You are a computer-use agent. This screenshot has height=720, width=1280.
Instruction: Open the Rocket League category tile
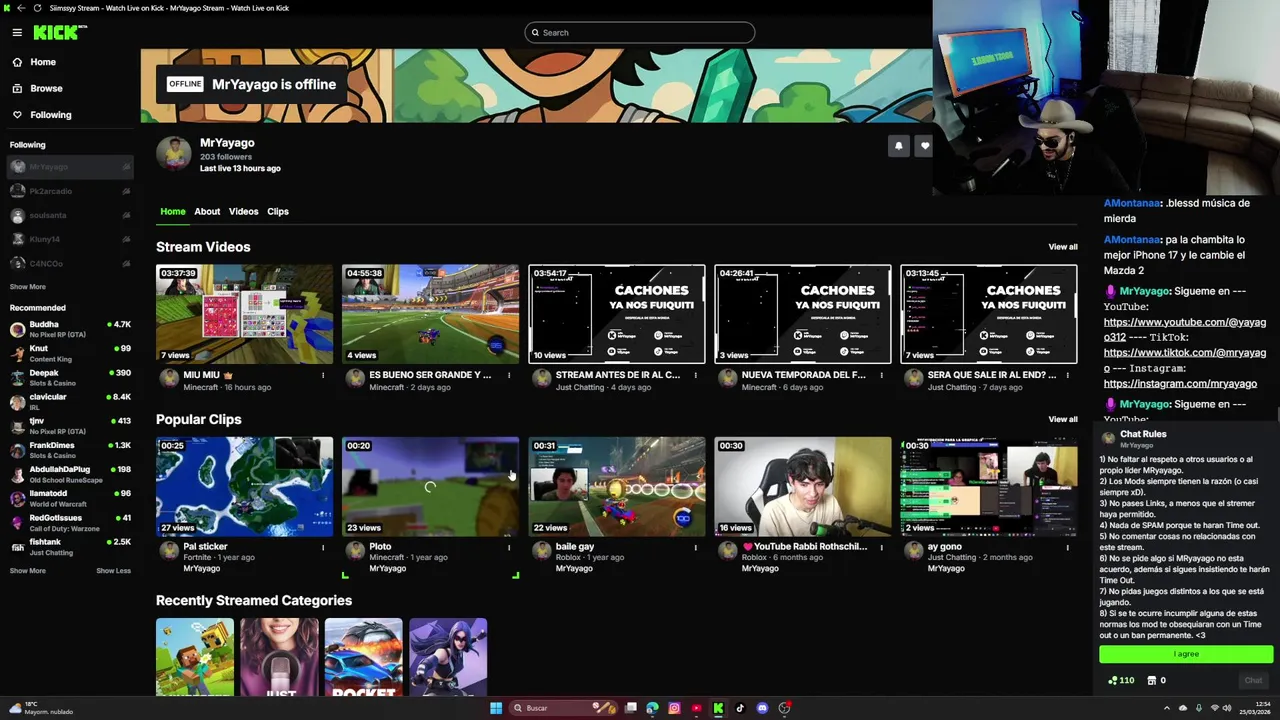tap(364, 657)
